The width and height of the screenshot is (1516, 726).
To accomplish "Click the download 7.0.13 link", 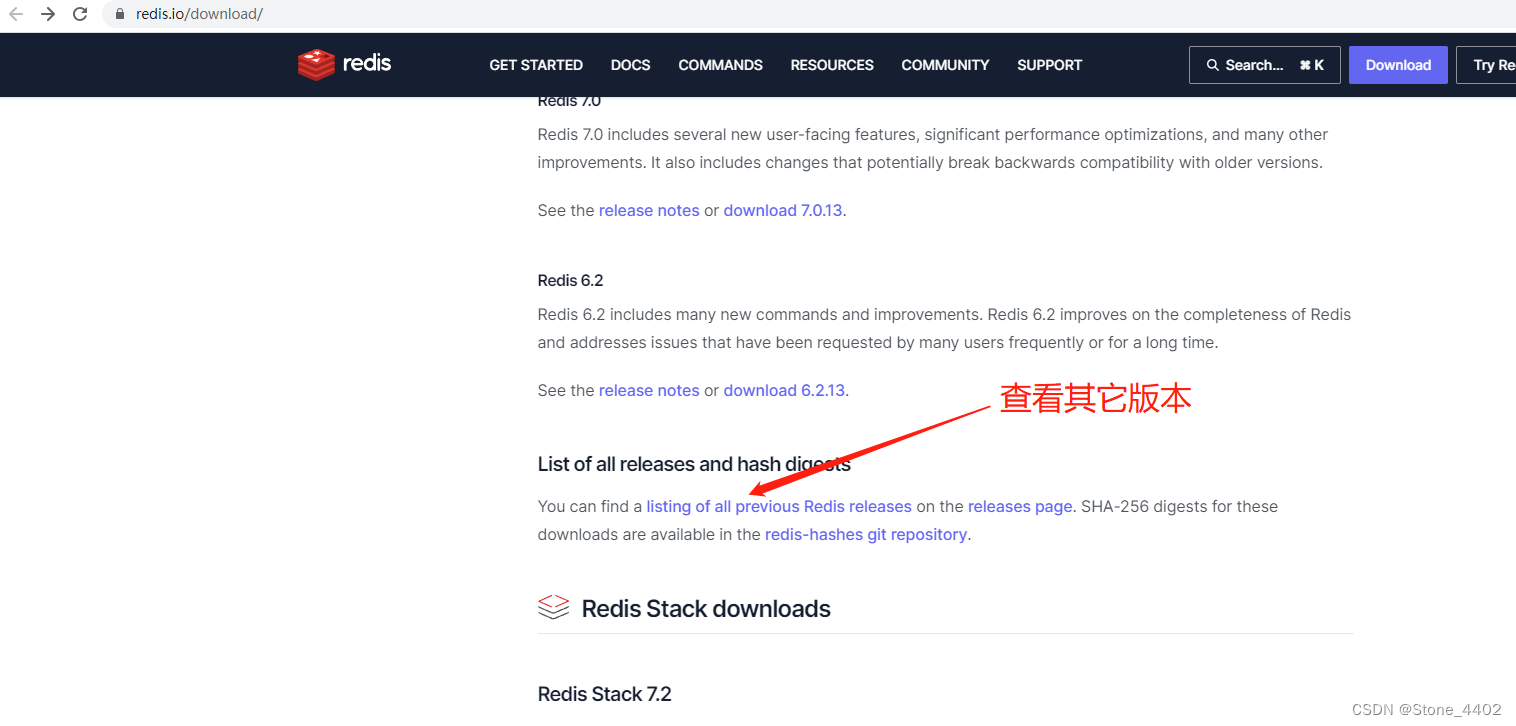I will (783, 210).
